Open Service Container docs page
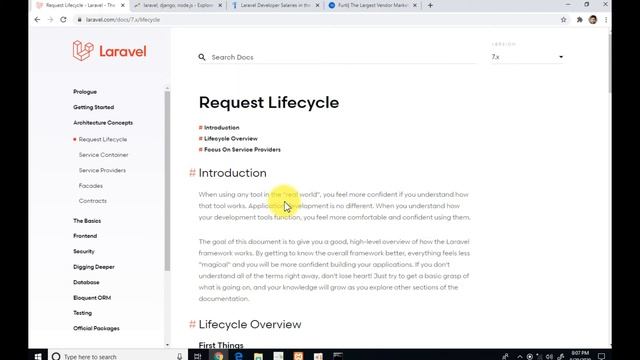 (103, 155)
